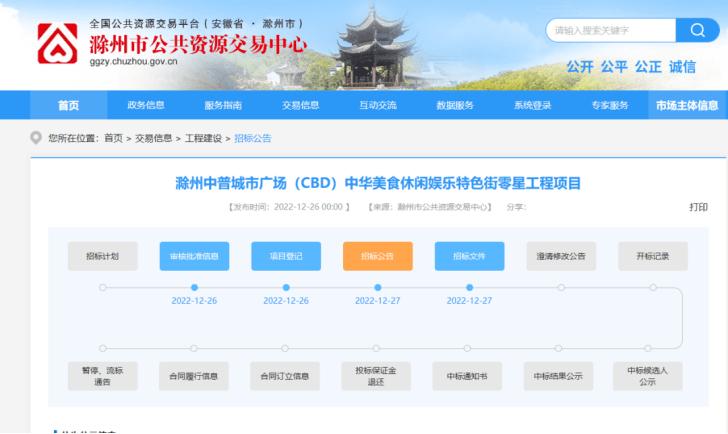Image resolution: width=728 pixels, height=434 pixels.
Task: Select the 中标通知书 step button
Action: (467, 376)
